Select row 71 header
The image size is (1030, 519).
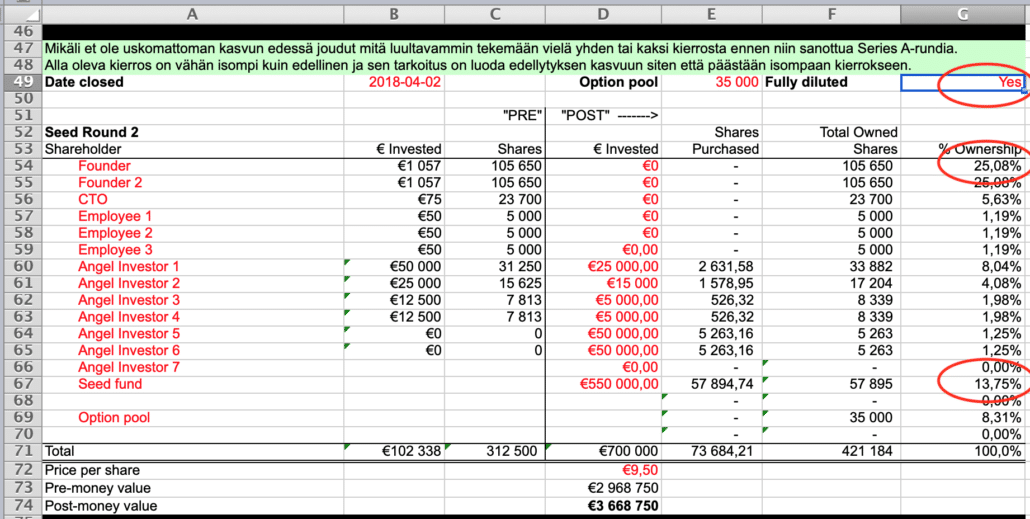coord(21,451)
